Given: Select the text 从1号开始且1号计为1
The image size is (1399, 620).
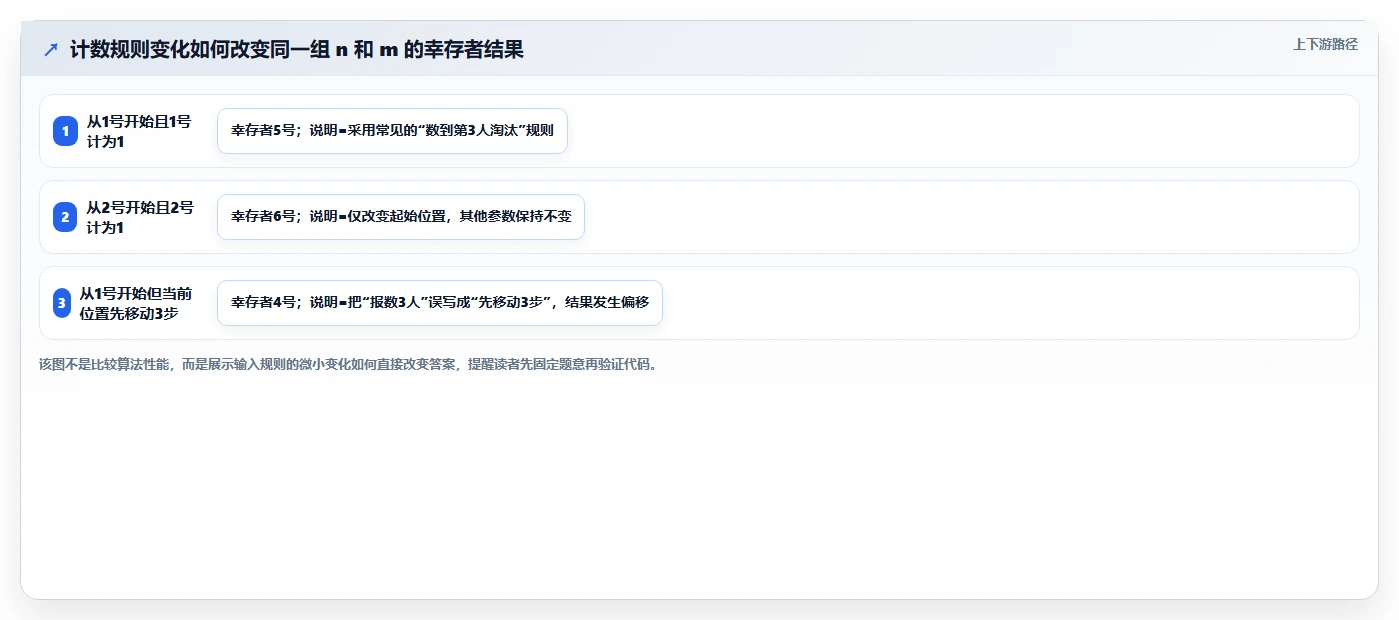Looking at the screenshot, I should click(138, 131).
